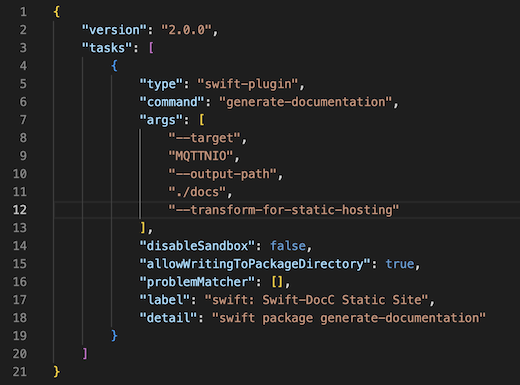Click the "--output-path" argument
The image size is (520, 385).
click(222, 174)
